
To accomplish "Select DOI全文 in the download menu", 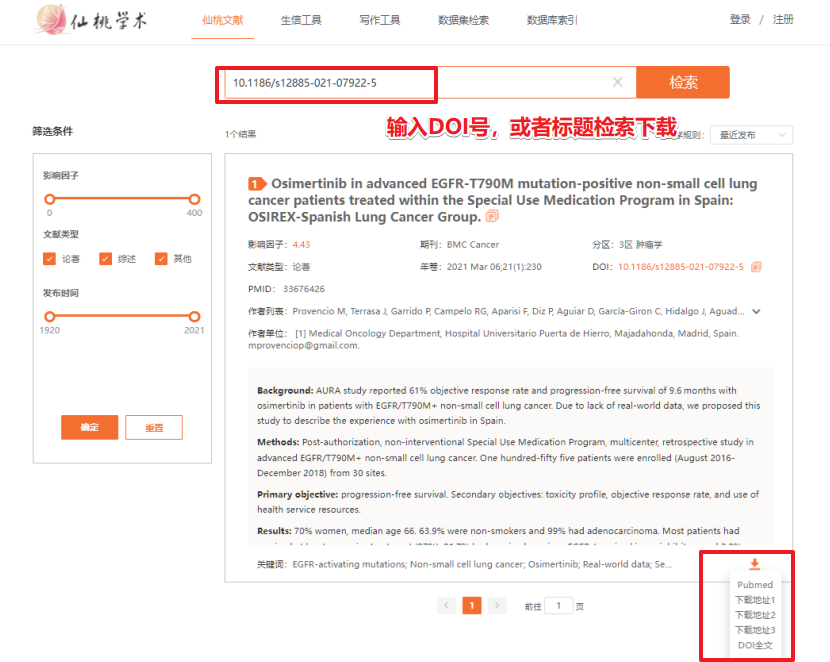I will point(755,645).
